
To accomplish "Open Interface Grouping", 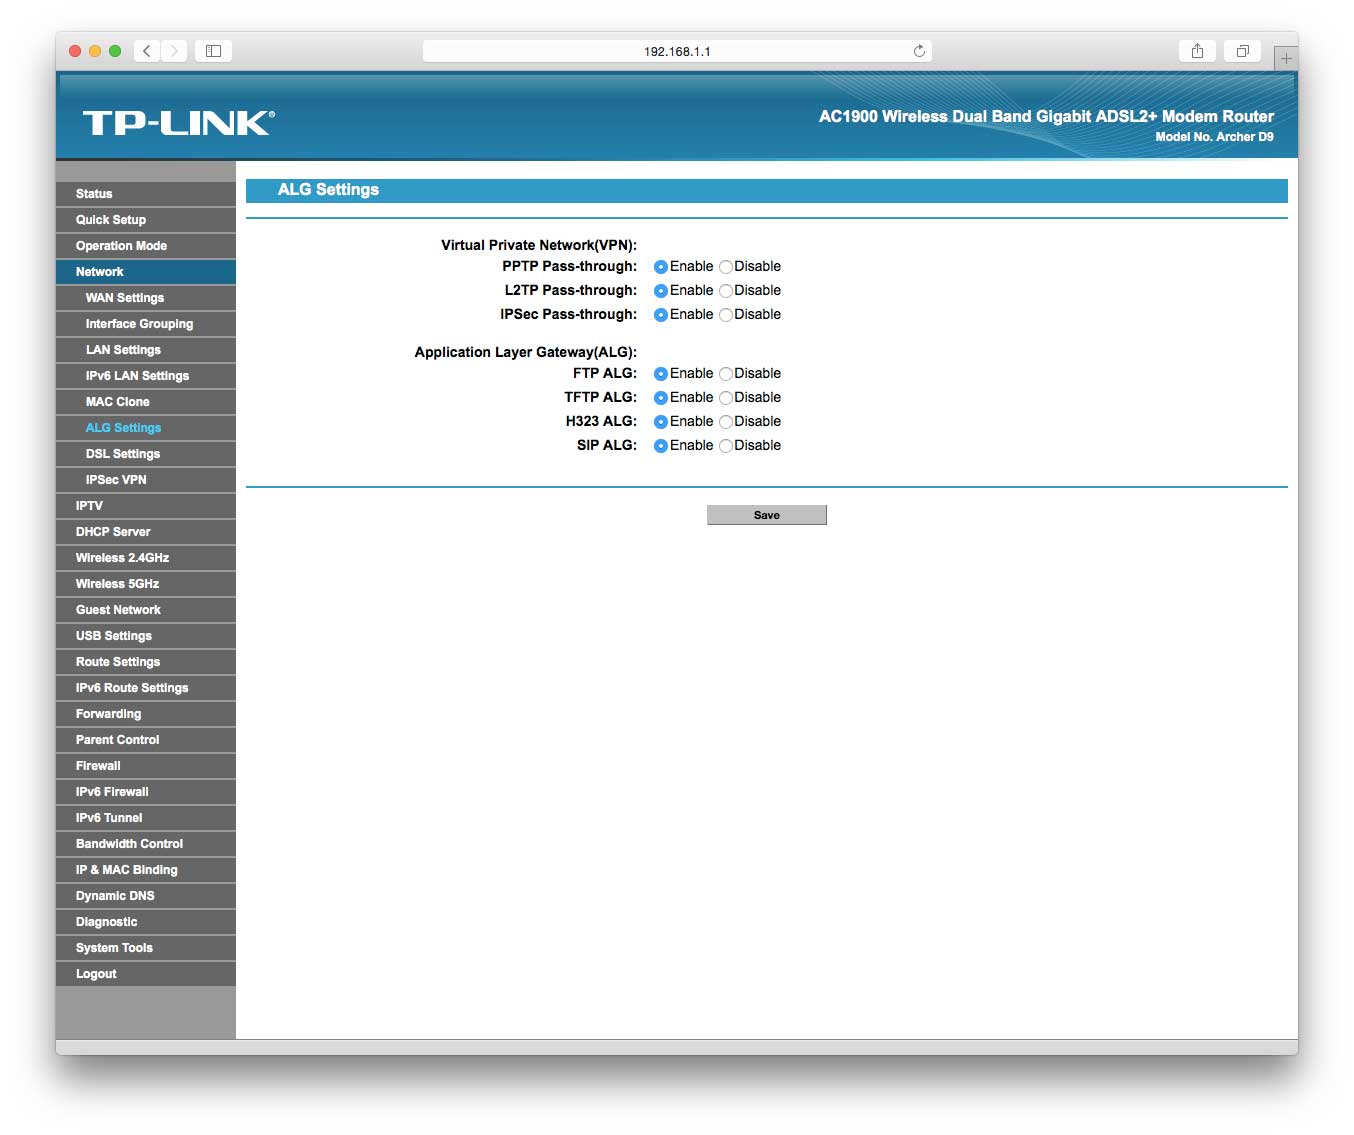I will (x=146, y=324).
